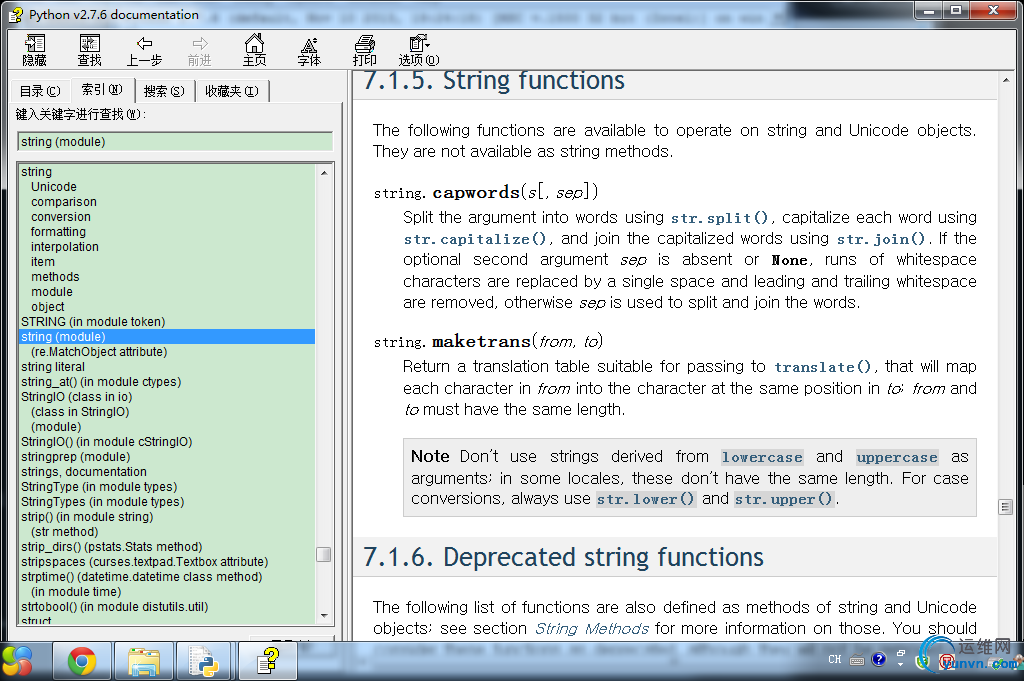Click the Hide (隐藏) toolbar icon
The height and width of the screenshot is (681, 1024).
(35, 50)
